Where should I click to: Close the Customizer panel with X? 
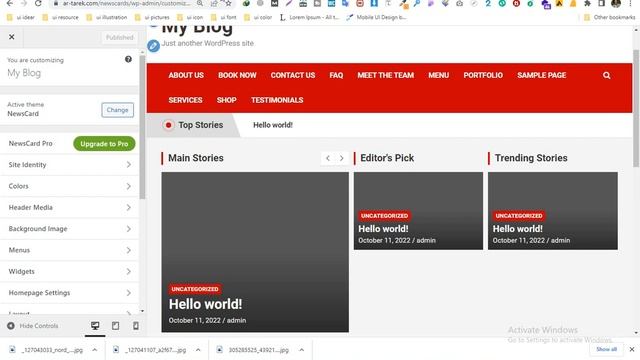click(11, 37)
